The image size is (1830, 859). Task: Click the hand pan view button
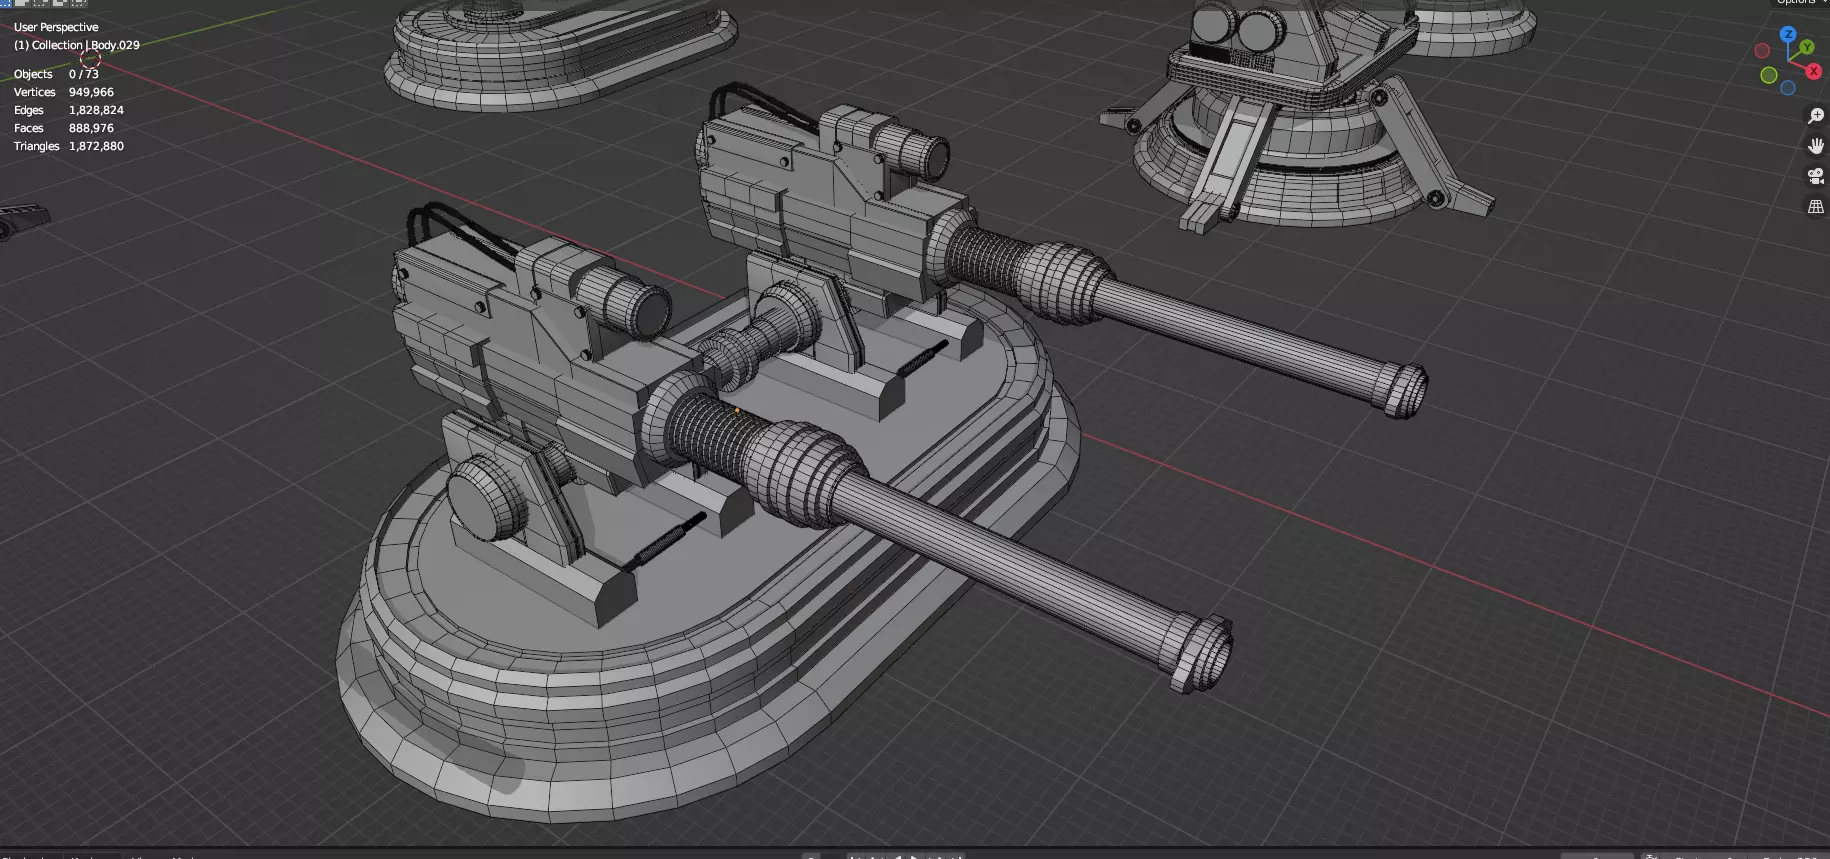pyautogui.click(x=1816, y=146)
